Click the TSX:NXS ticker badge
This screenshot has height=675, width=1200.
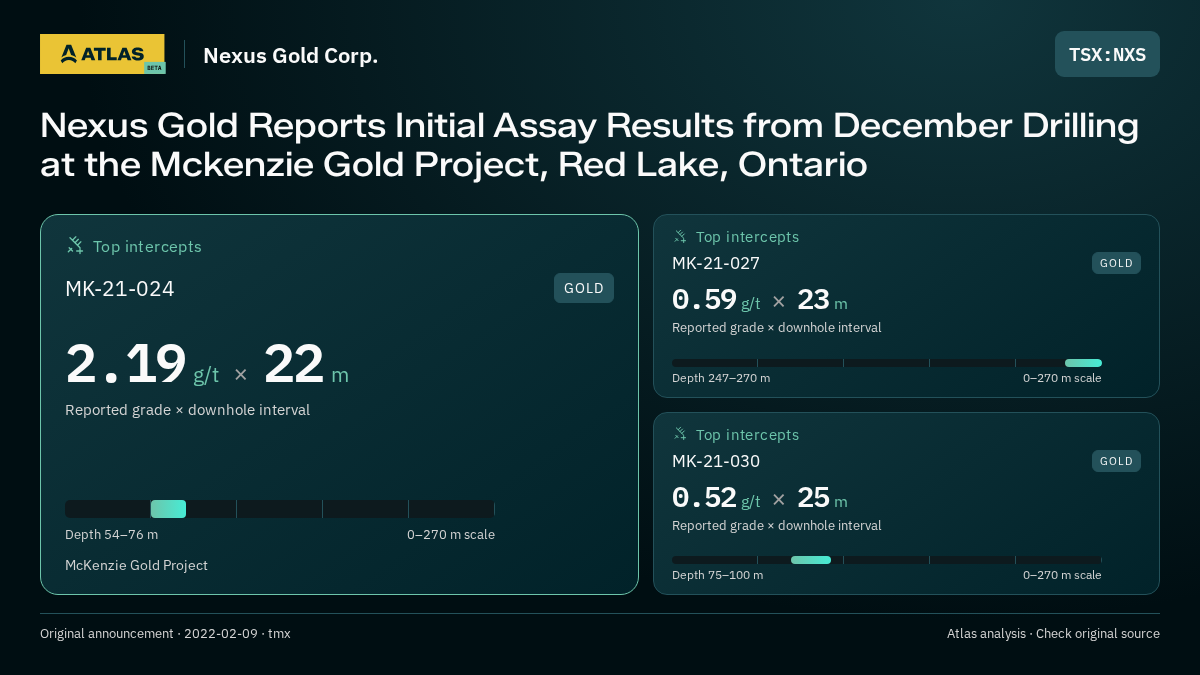pyautogui.click(x=1107, y=54)
